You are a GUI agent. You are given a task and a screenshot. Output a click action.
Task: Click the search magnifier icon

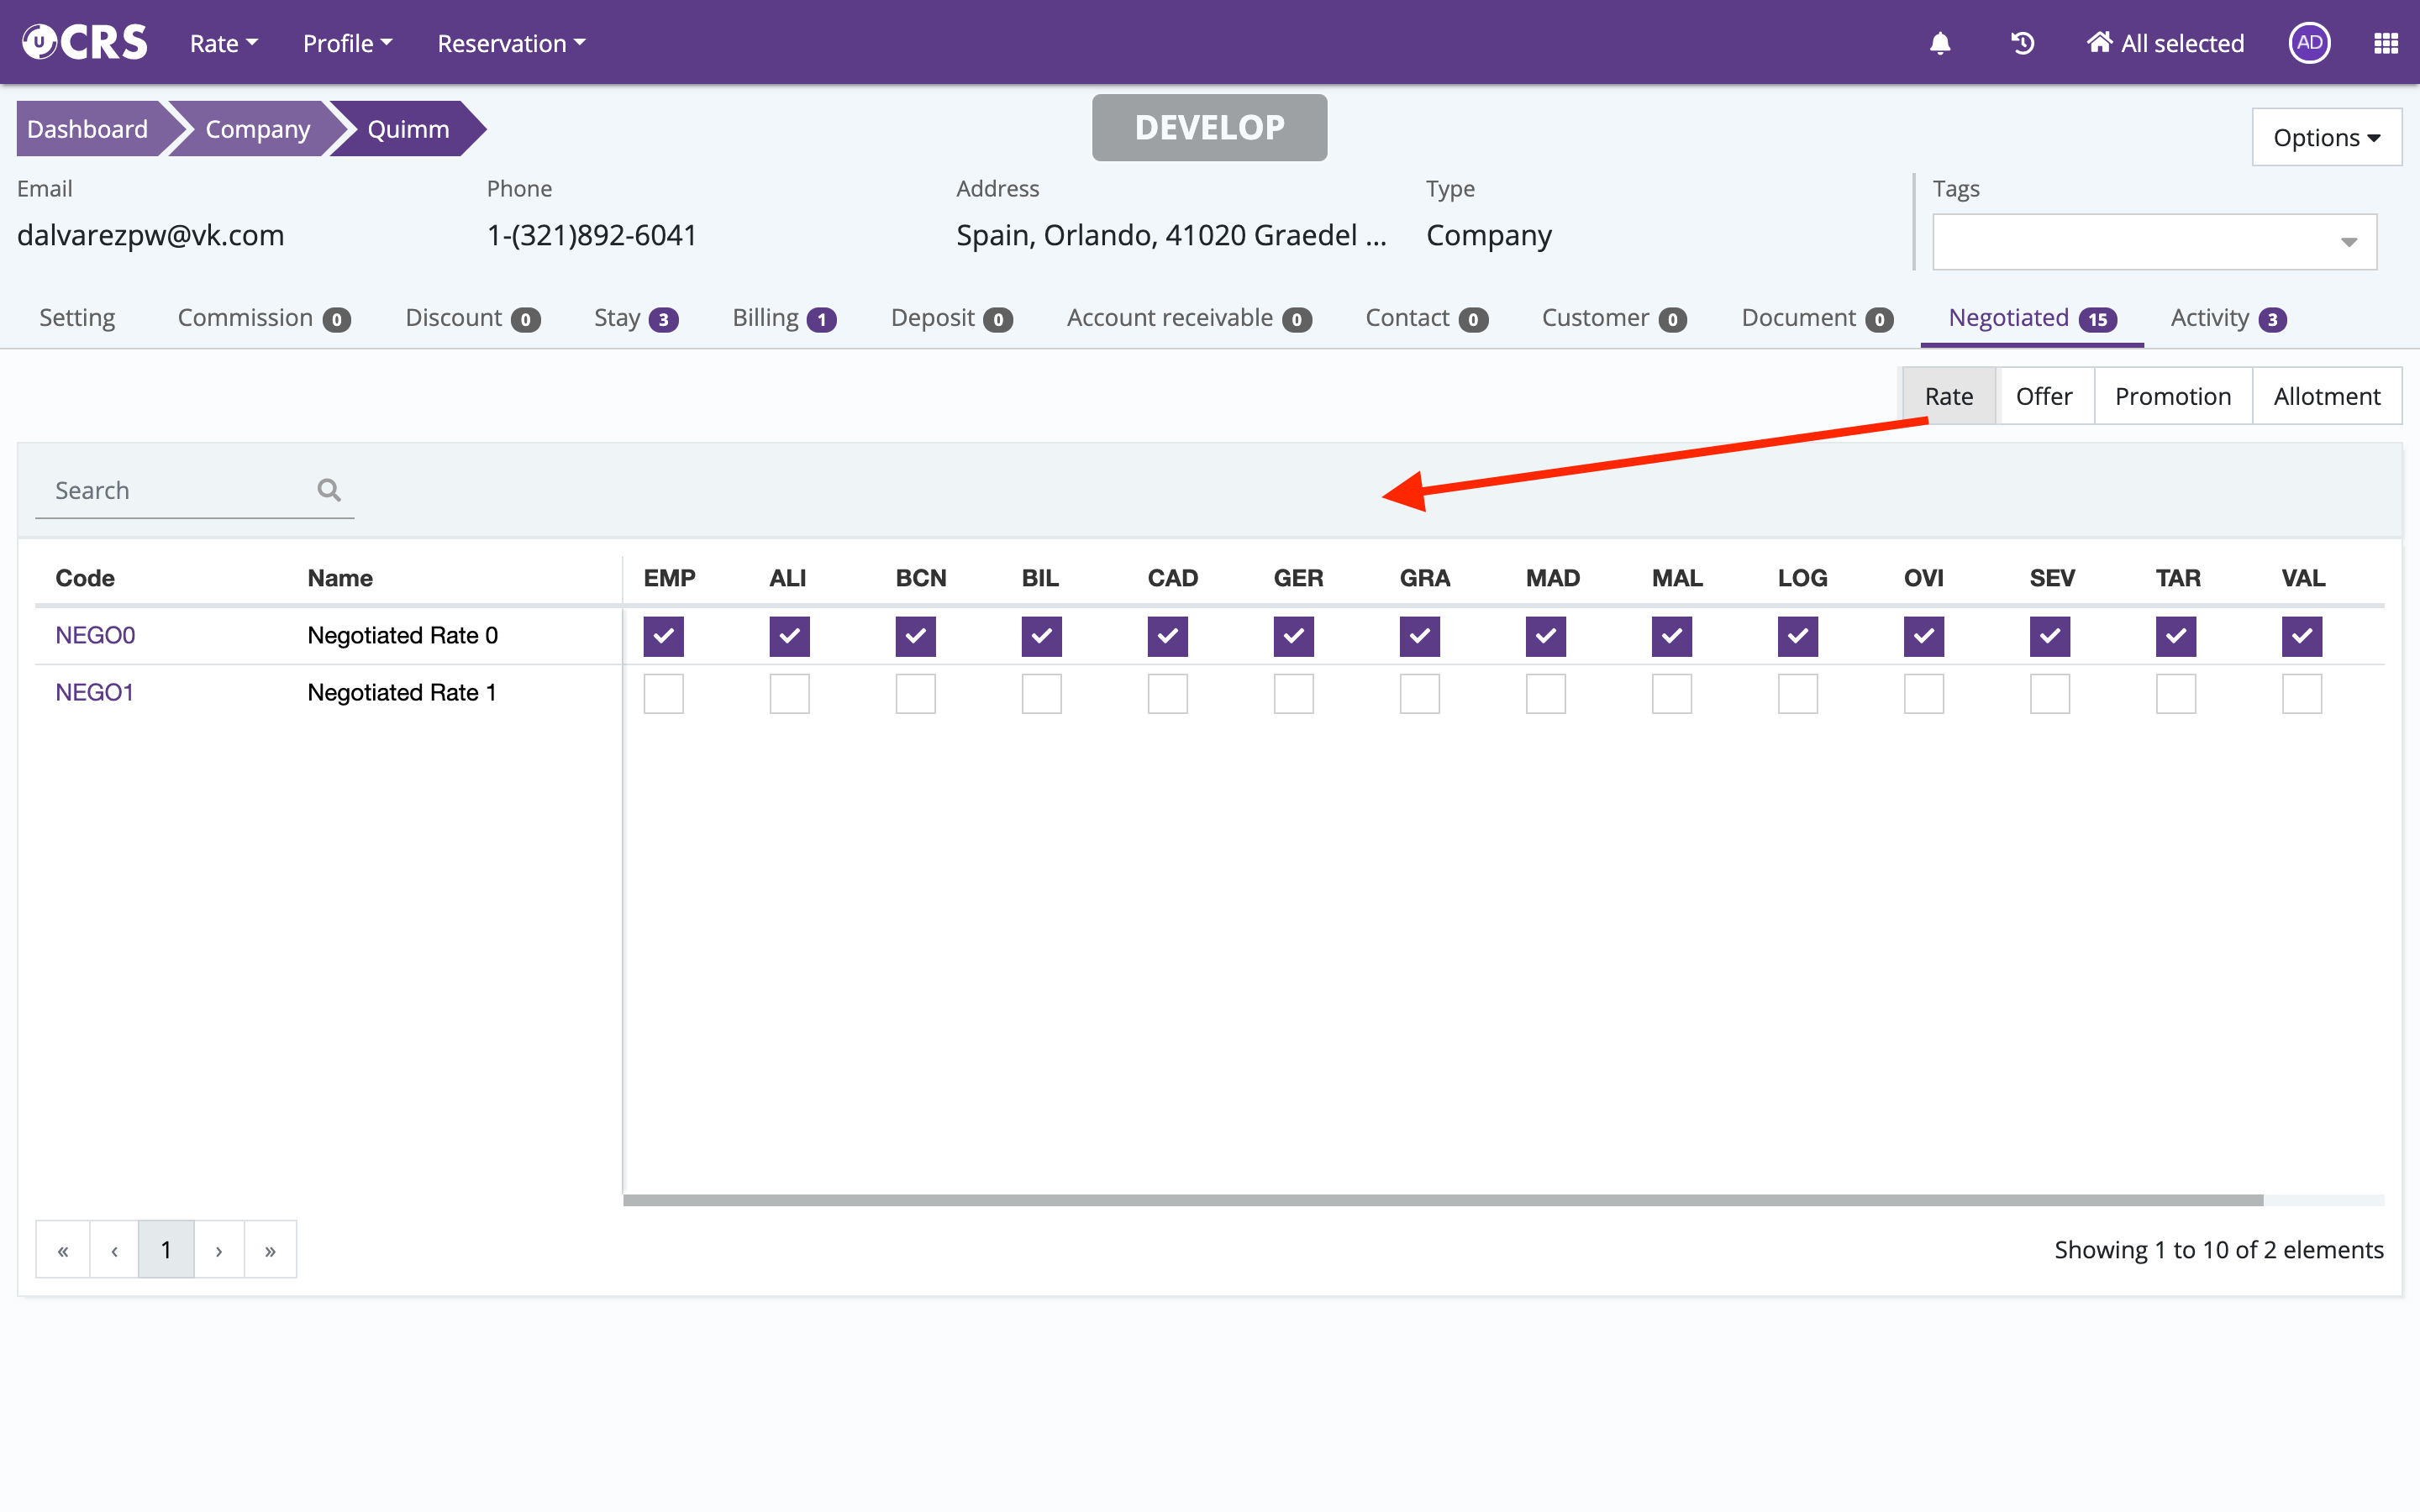(x=329, y=490)
